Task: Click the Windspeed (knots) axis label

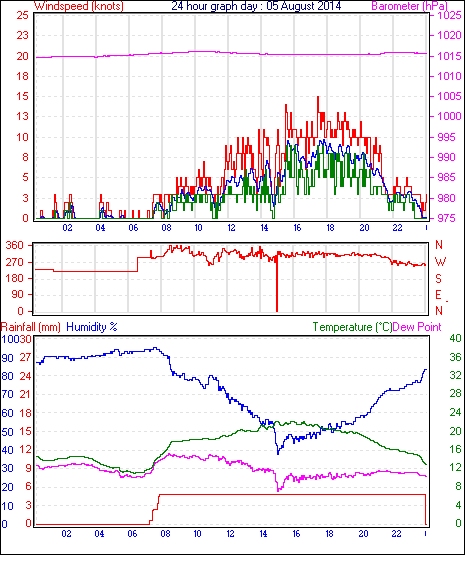Action: click(79, 6)
